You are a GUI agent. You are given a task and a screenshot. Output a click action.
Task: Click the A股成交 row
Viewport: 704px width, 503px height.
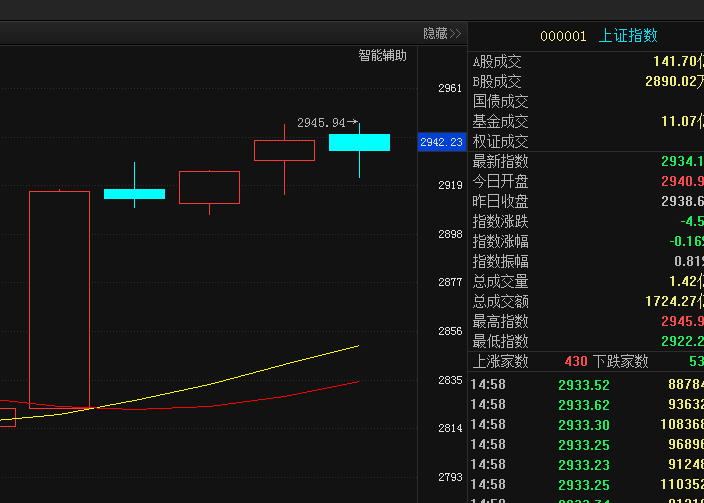click(x=585, y=62)
